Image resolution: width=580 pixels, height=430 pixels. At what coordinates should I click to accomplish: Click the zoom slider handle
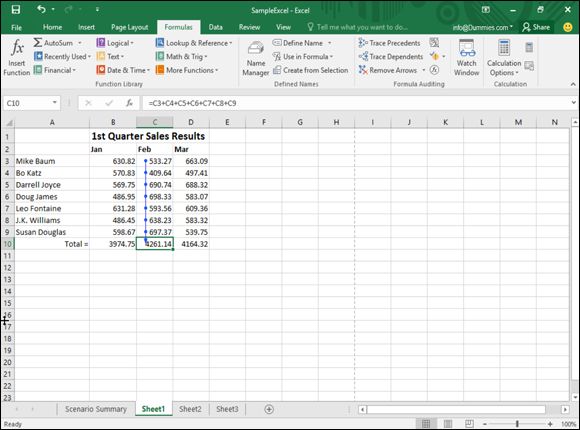(517, 424)
